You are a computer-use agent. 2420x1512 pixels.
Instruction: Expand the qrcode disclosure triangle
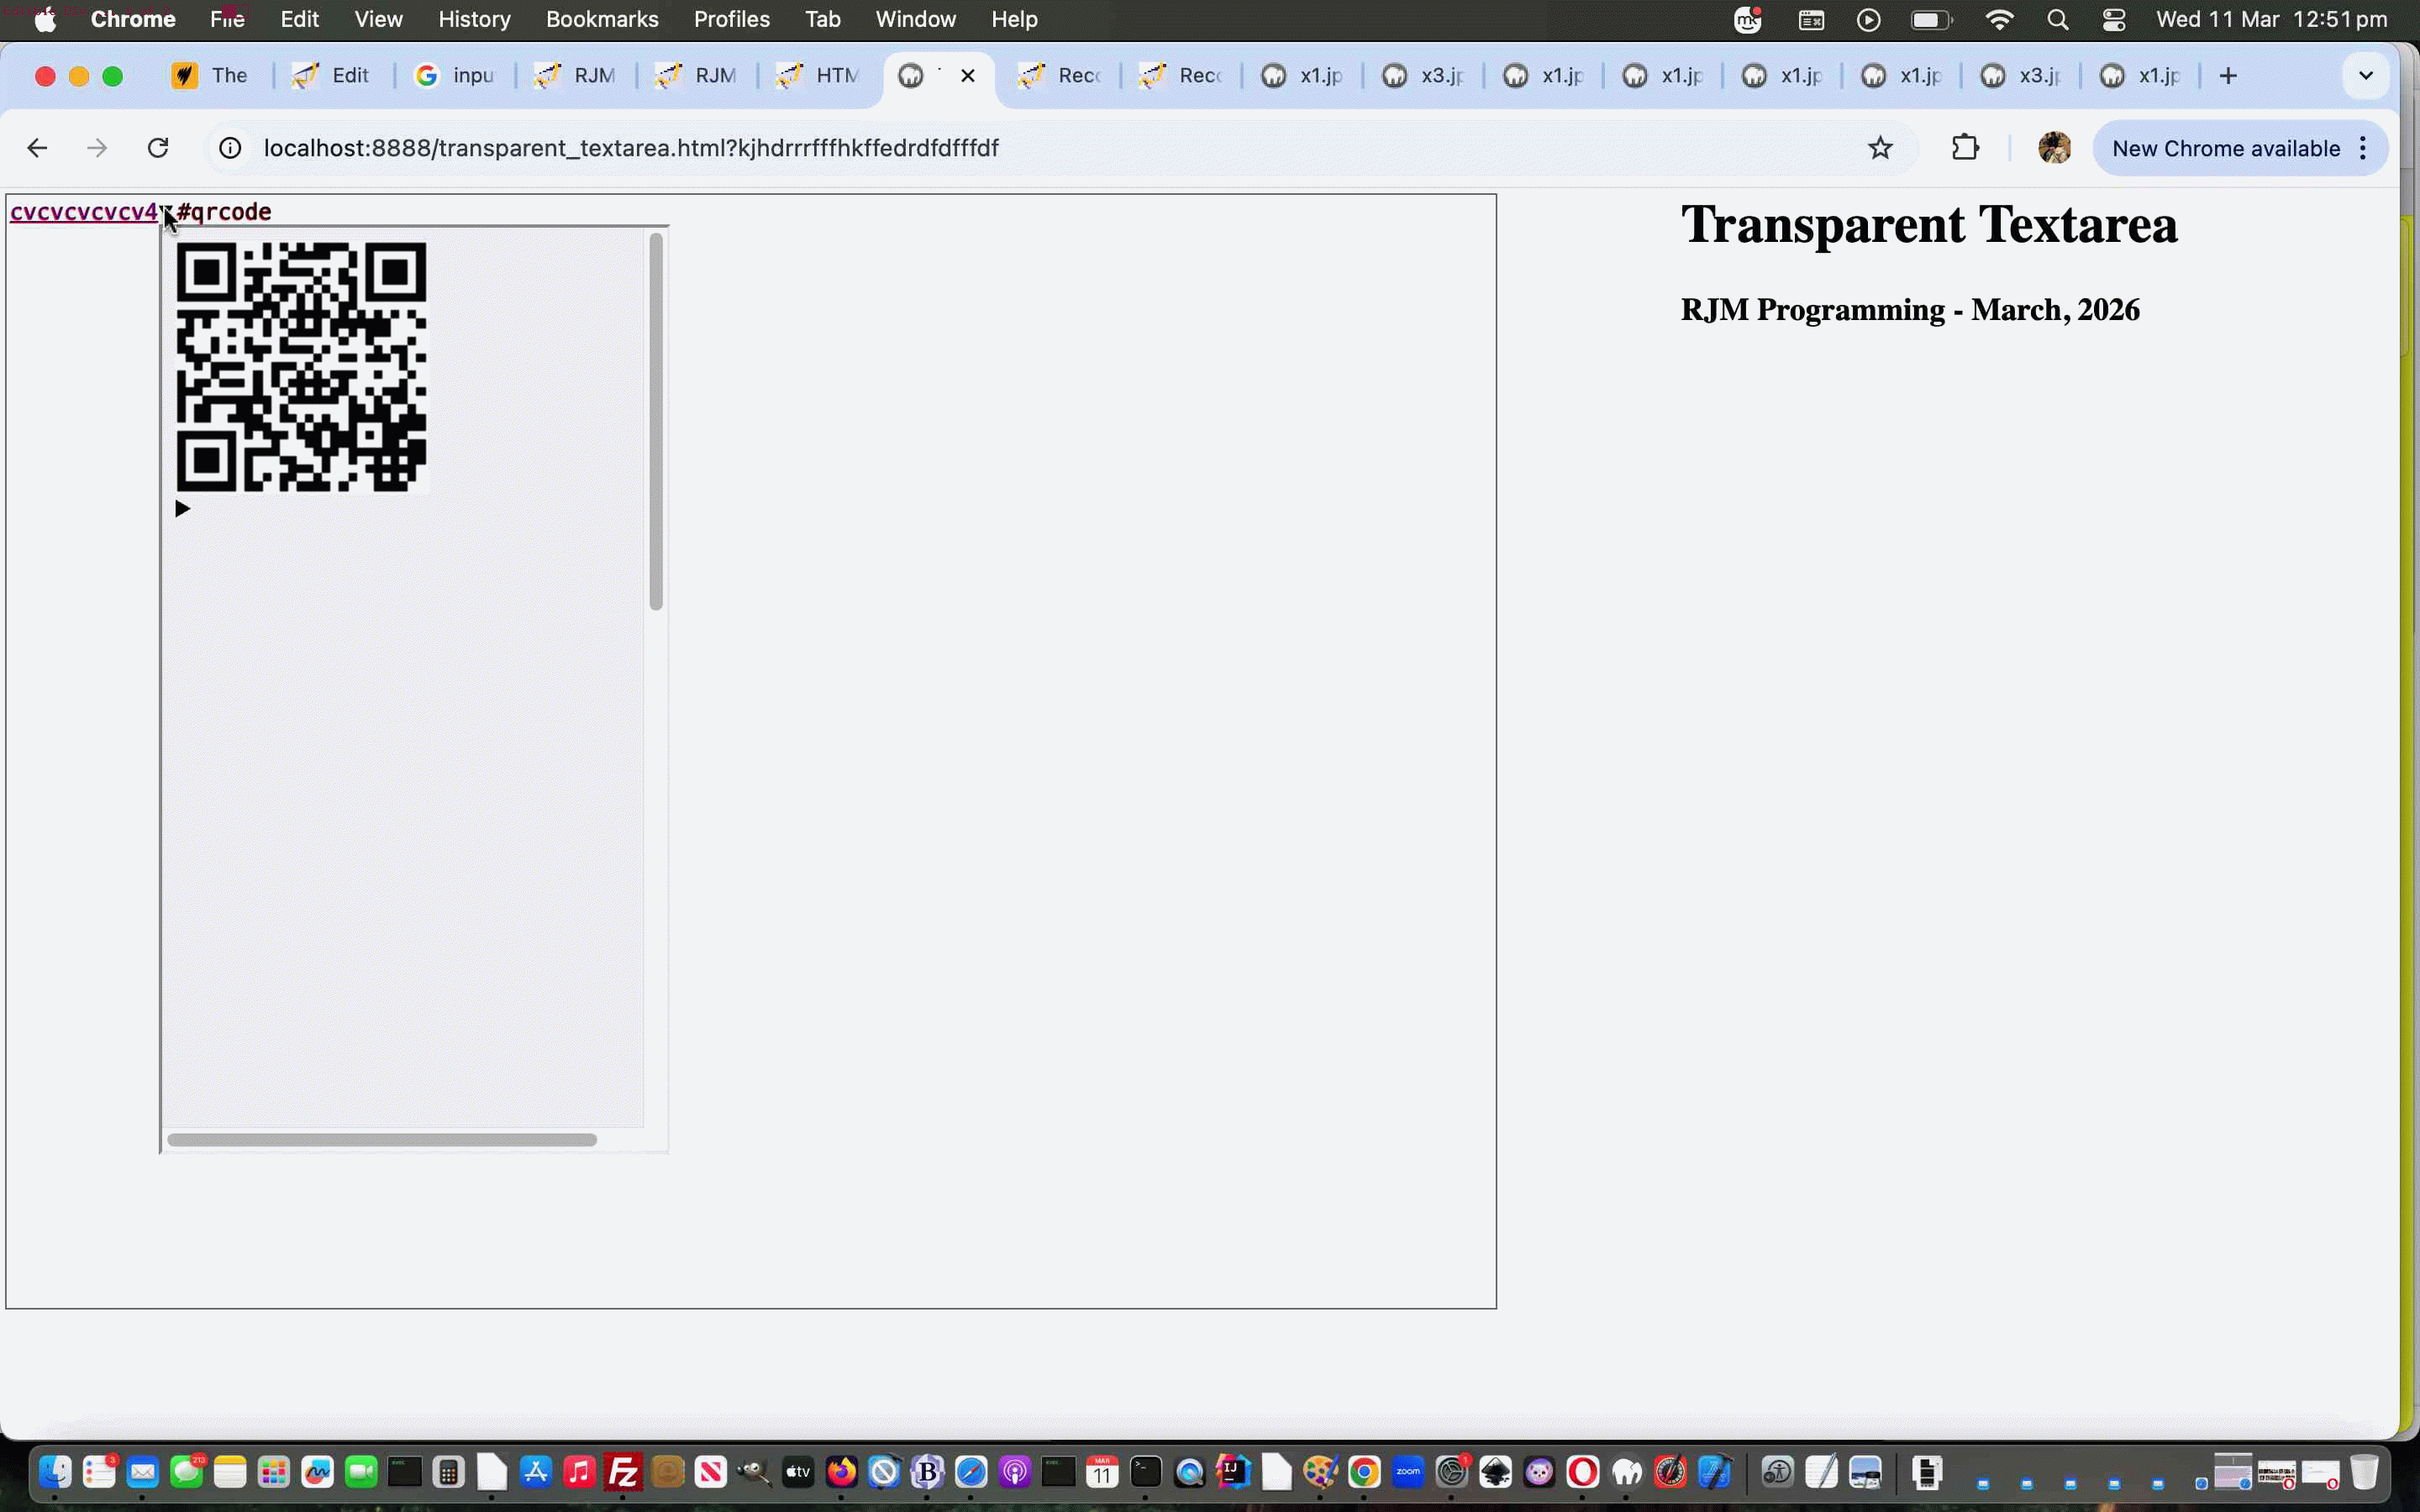[182, 508]
